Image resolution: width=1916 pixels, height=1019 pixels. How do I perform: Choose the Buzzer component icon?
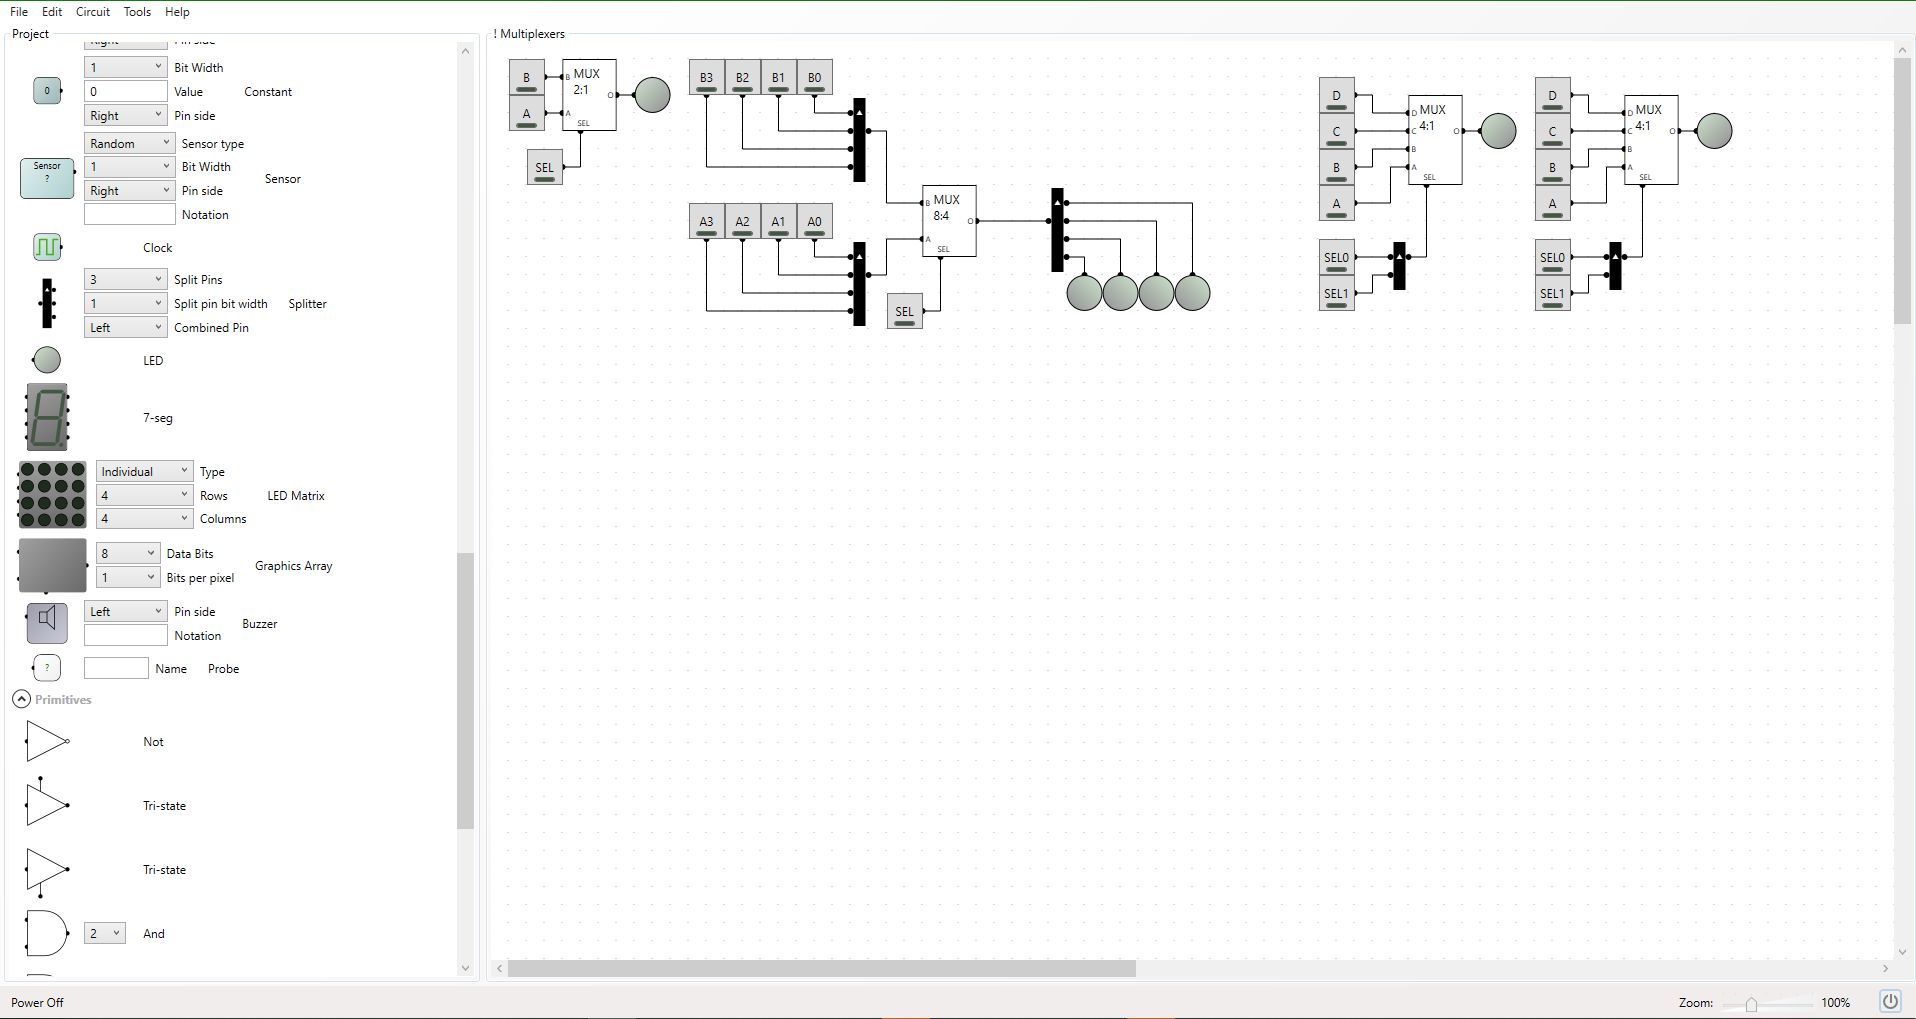point(46,622)
